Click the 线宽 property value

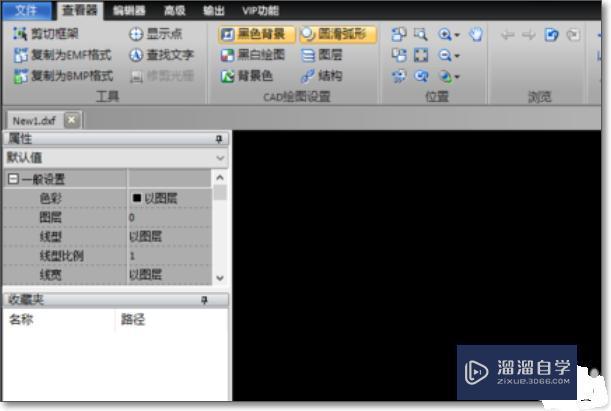coord(170,275)
